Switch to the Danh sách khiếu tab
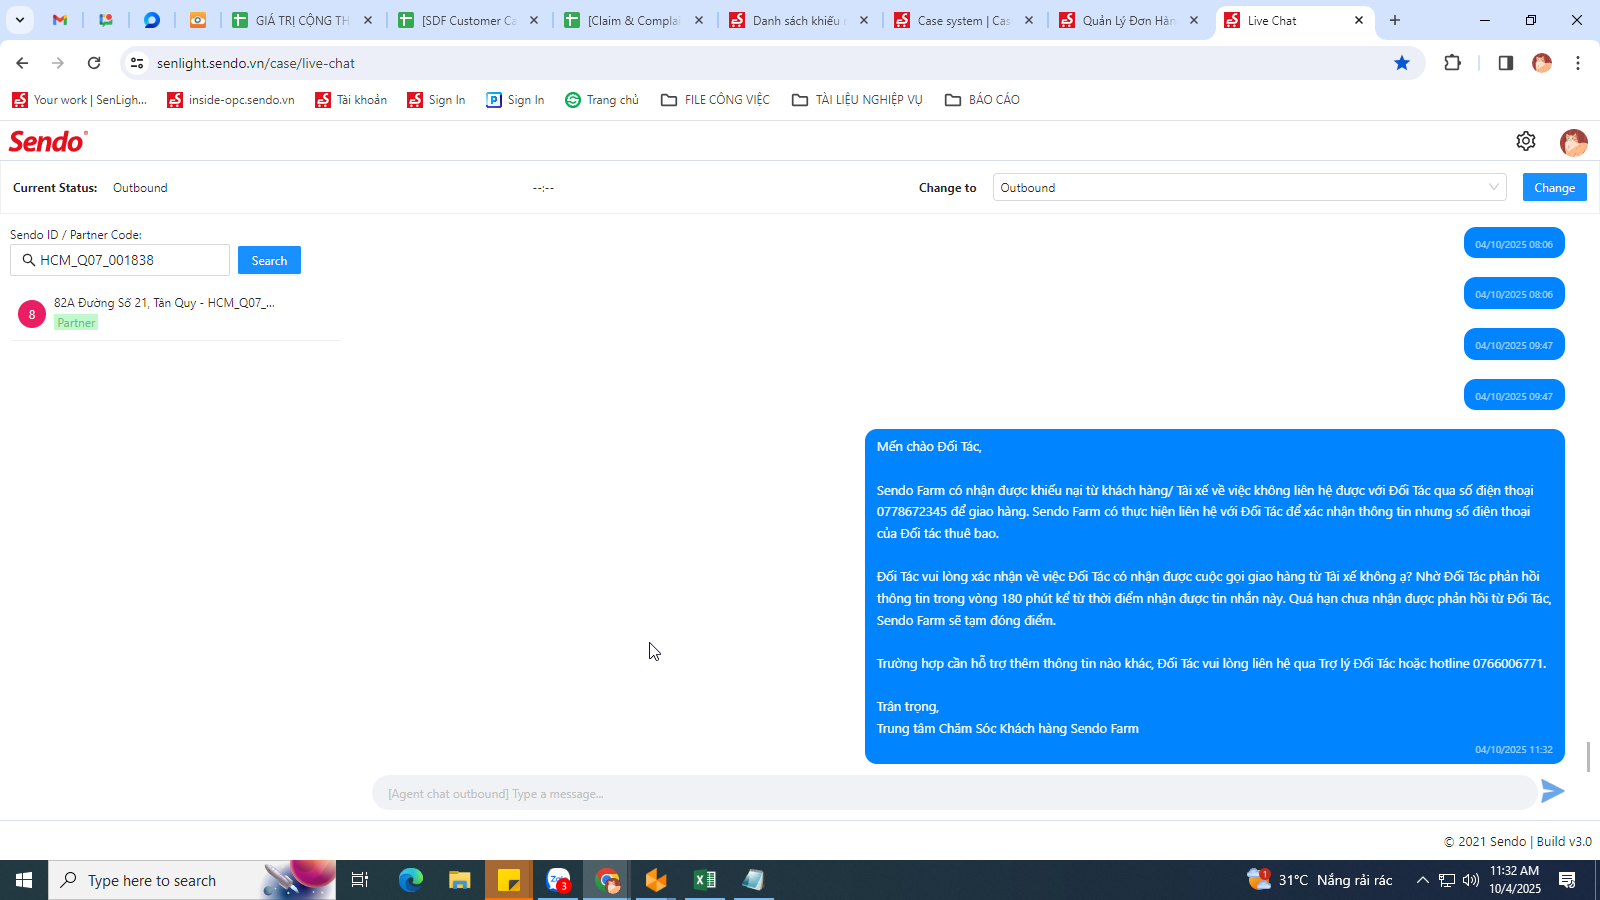The image size is (1600, 900). (x=799, y=20)
